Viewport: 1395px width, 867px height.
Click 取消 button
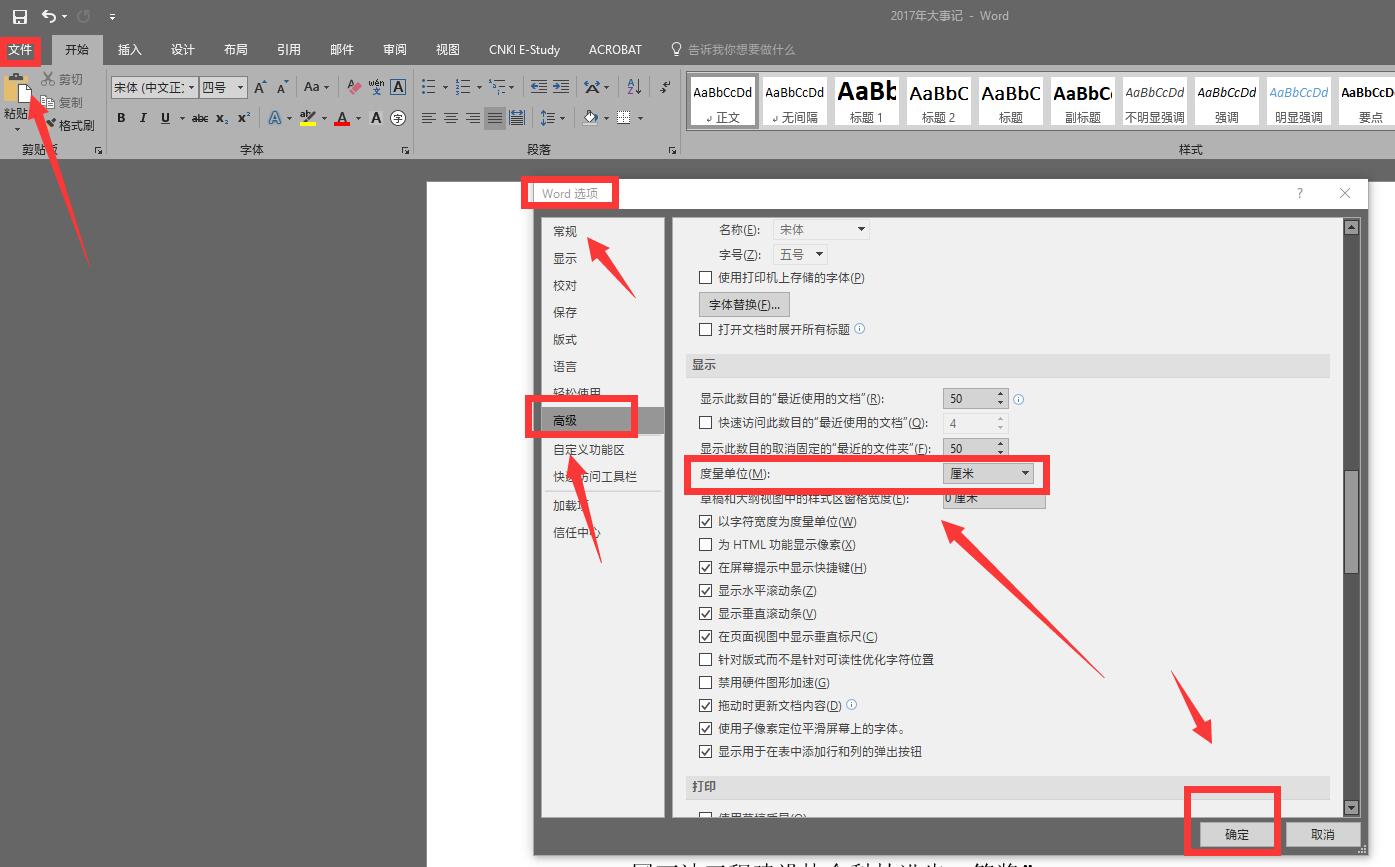click(x=1322, y=834)
